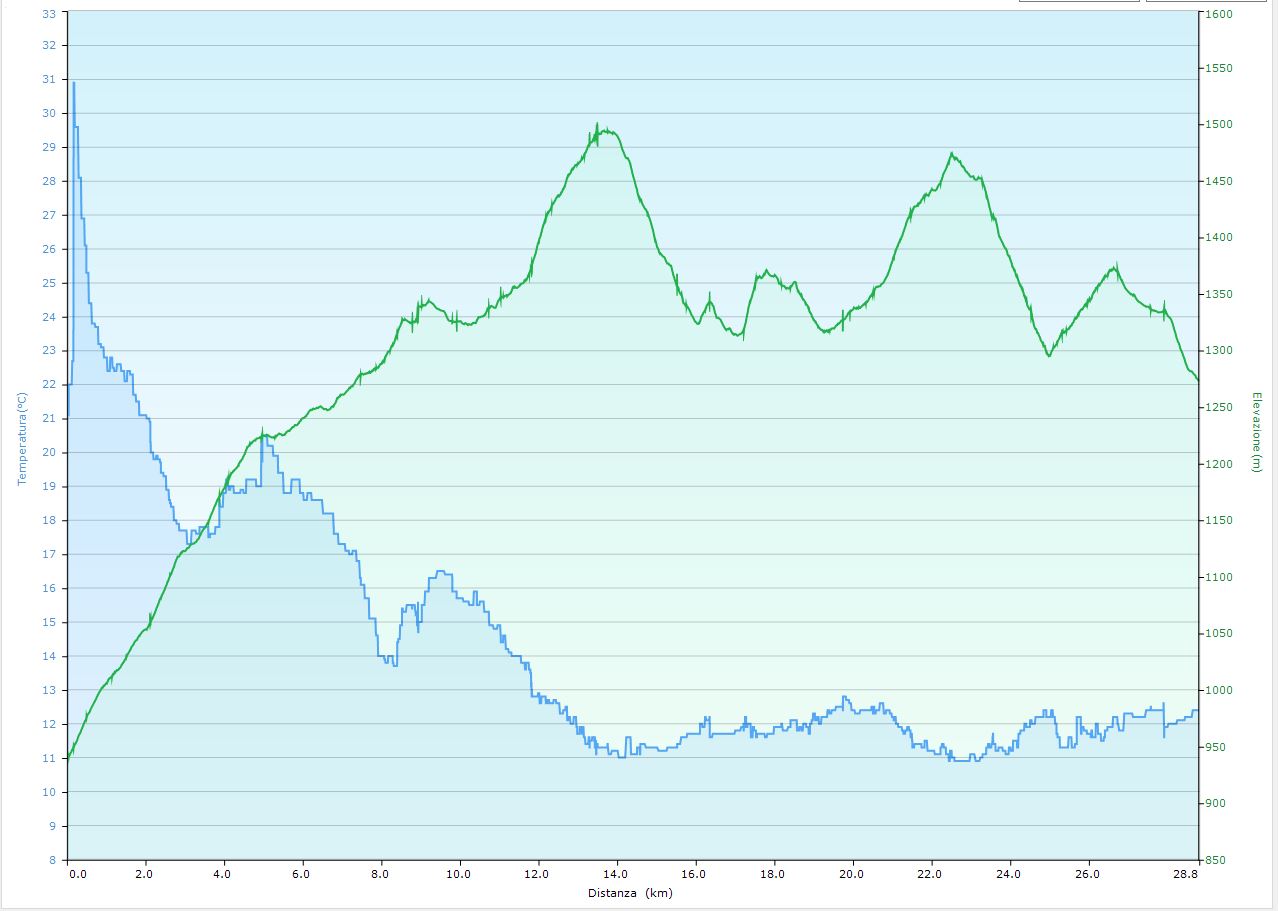1278x911 pixels.
Task: Click the temperature spike peak near 31°C
Action: [73, 84]
